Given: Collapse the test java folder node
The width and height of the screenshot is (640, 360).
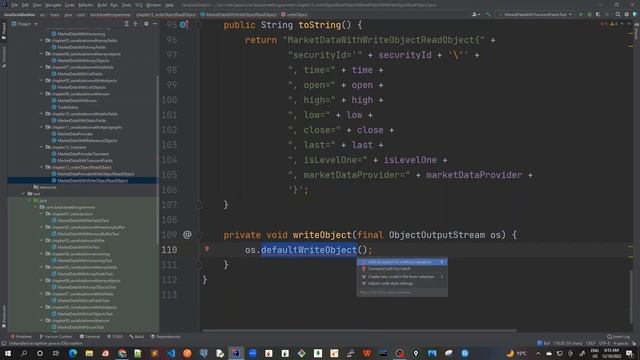Looking at the screenshot, I should pos(29,200).
